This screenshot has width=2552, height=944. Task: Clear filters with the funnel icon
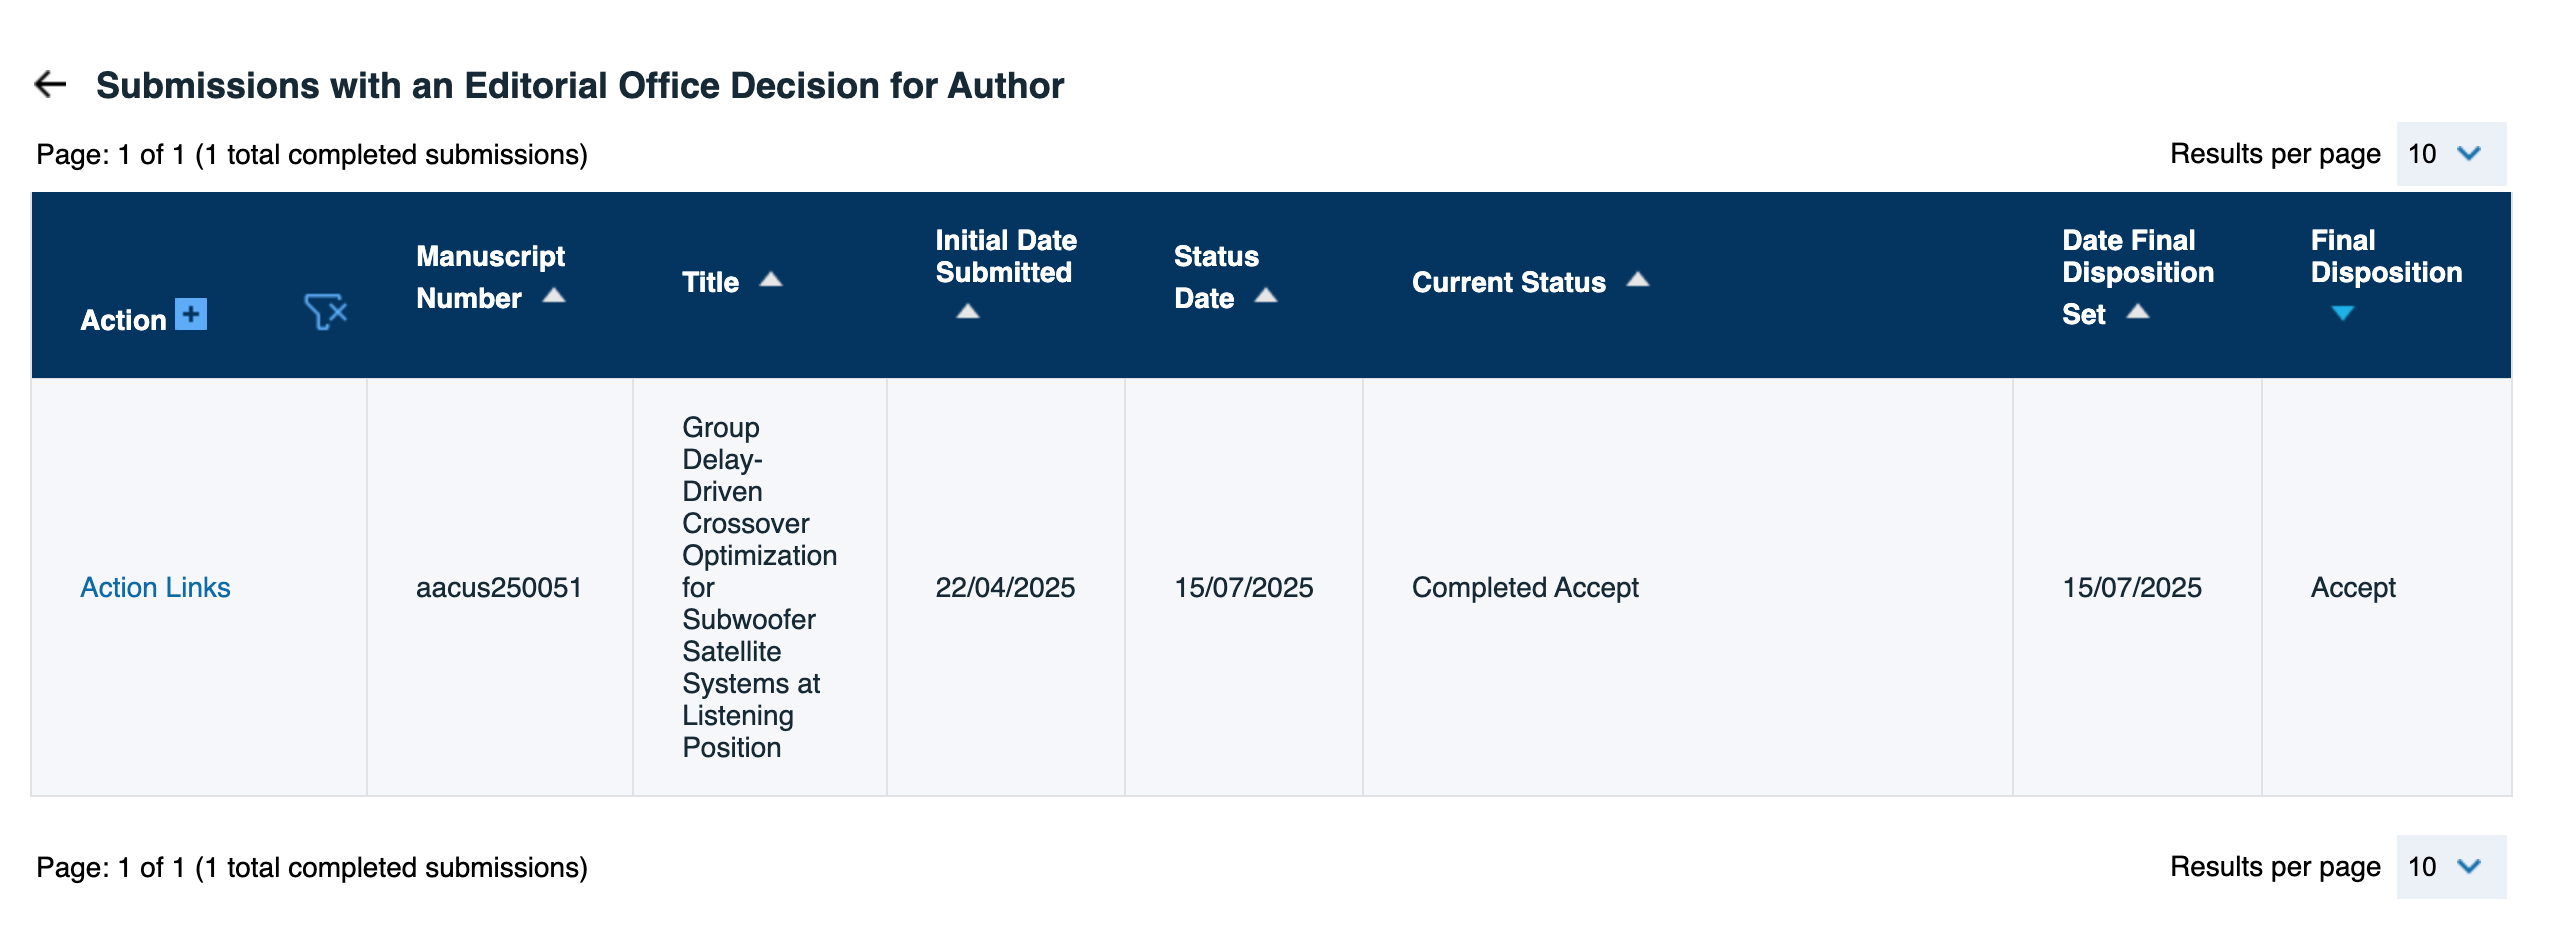[325, 312]
